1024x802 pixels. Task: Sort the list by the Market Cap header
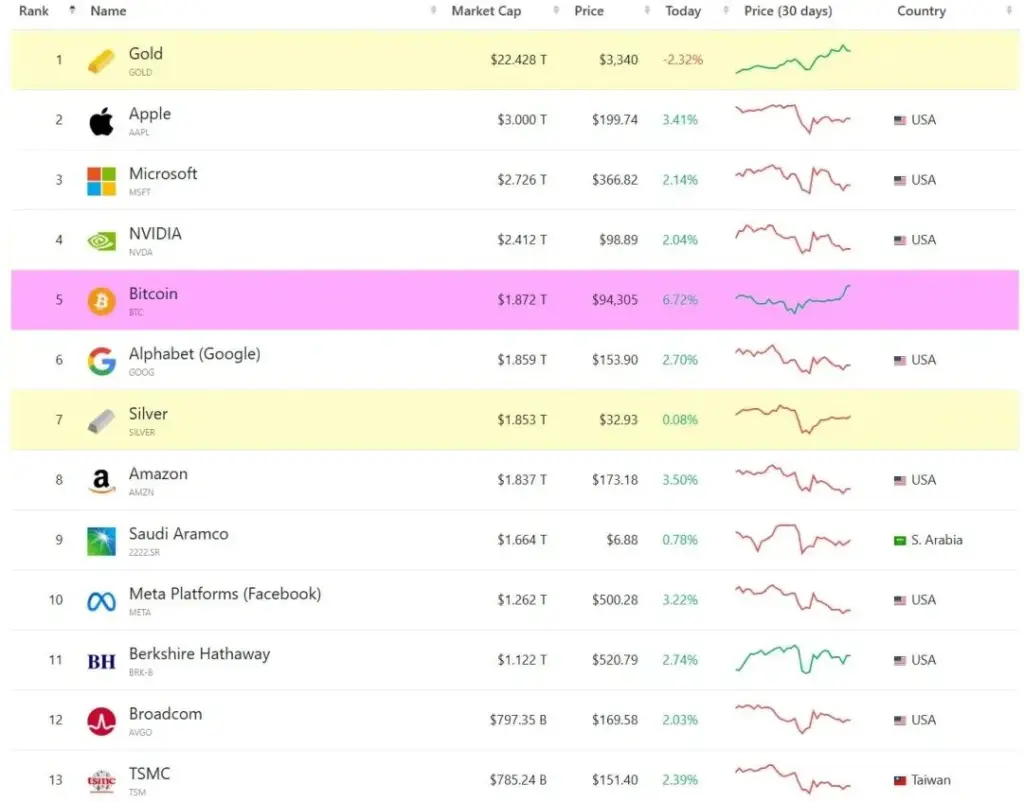coord(486,11)
